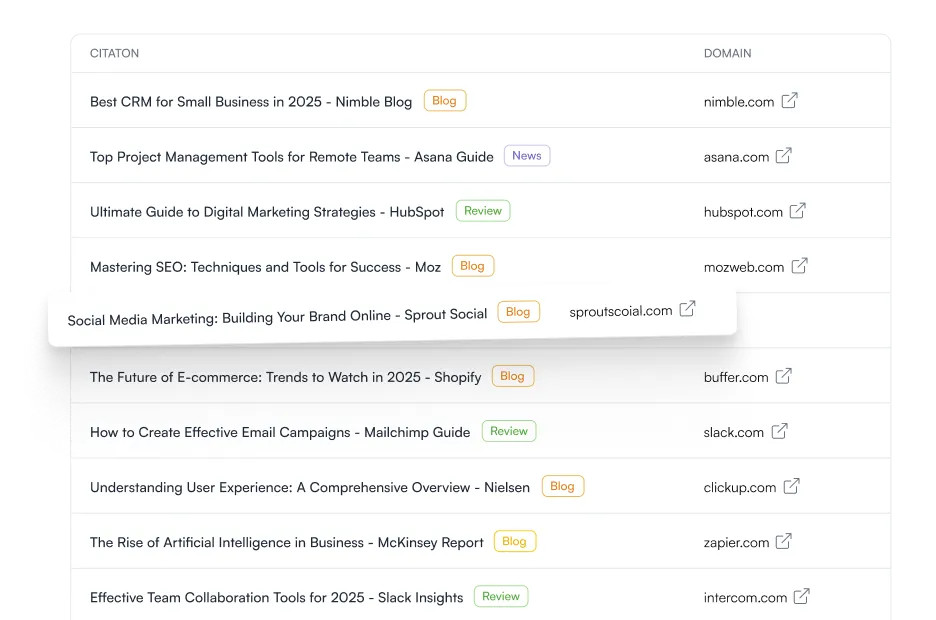
Task: Select 'Ultimate Guide to Digital Marketing Strategies' citation
Action: [x=267, y=212]
